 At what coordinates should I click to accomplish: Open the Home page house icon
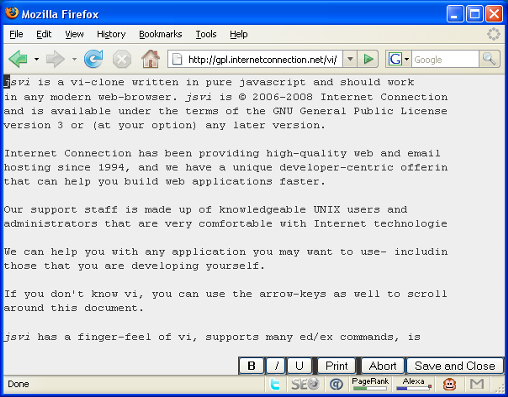151,59
